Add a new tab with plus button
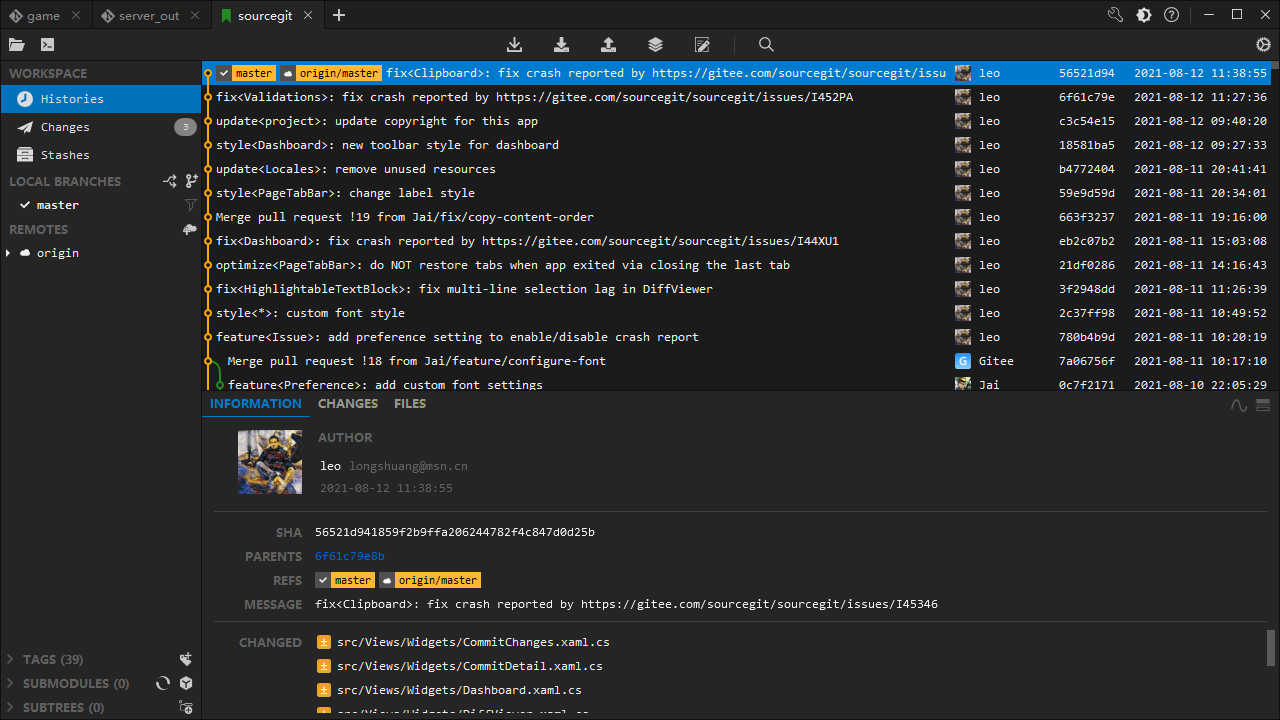Image resolution: width=1280 pixels, height=720 pixels. coord(339,15)
